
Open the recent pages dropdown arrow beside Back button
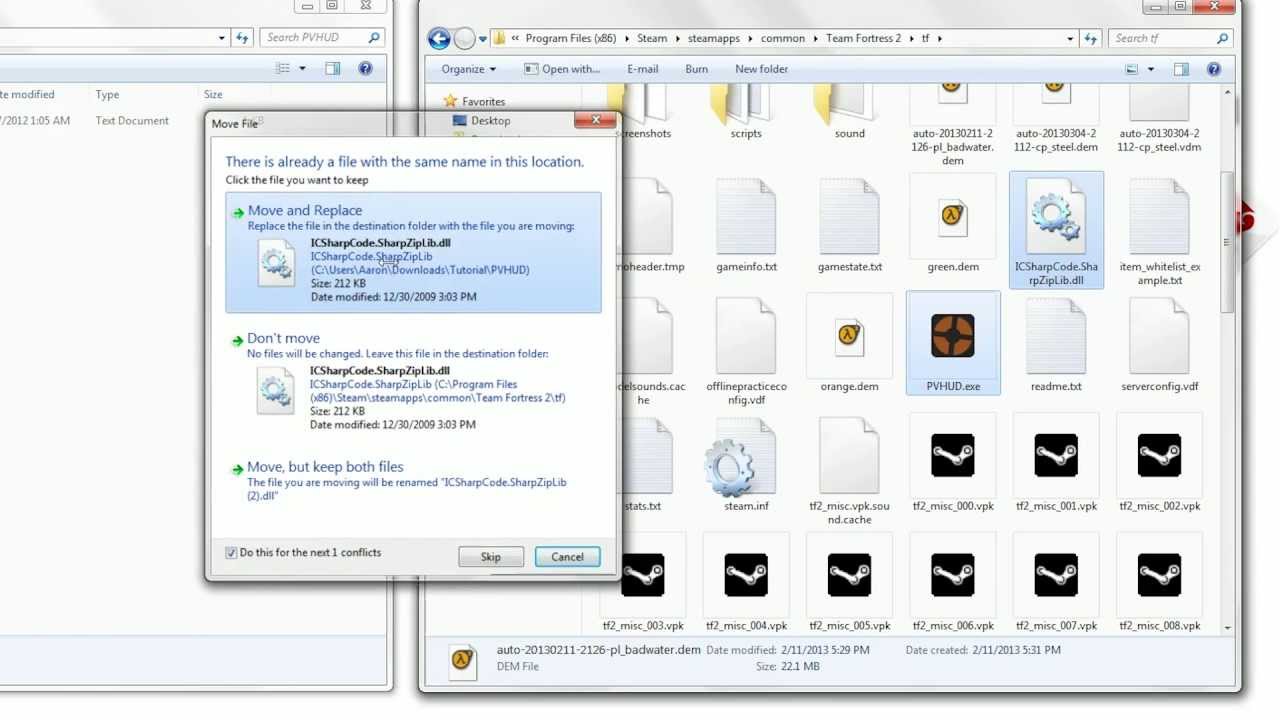482,39
